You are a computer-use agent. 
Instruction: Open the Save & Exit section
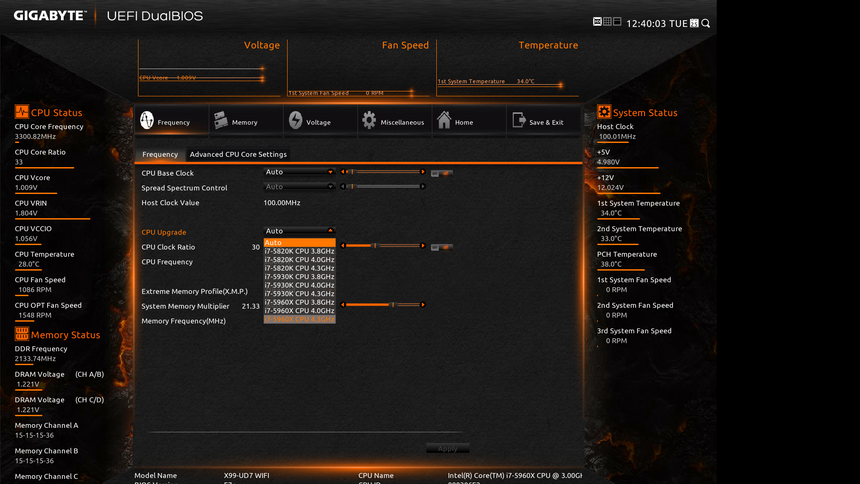coord(518,120)
